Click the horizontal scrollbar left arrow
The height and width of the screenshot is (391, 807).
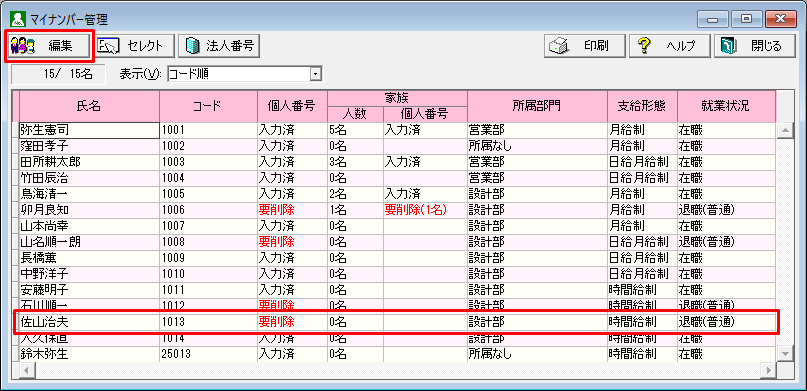[x=26, y=370]
